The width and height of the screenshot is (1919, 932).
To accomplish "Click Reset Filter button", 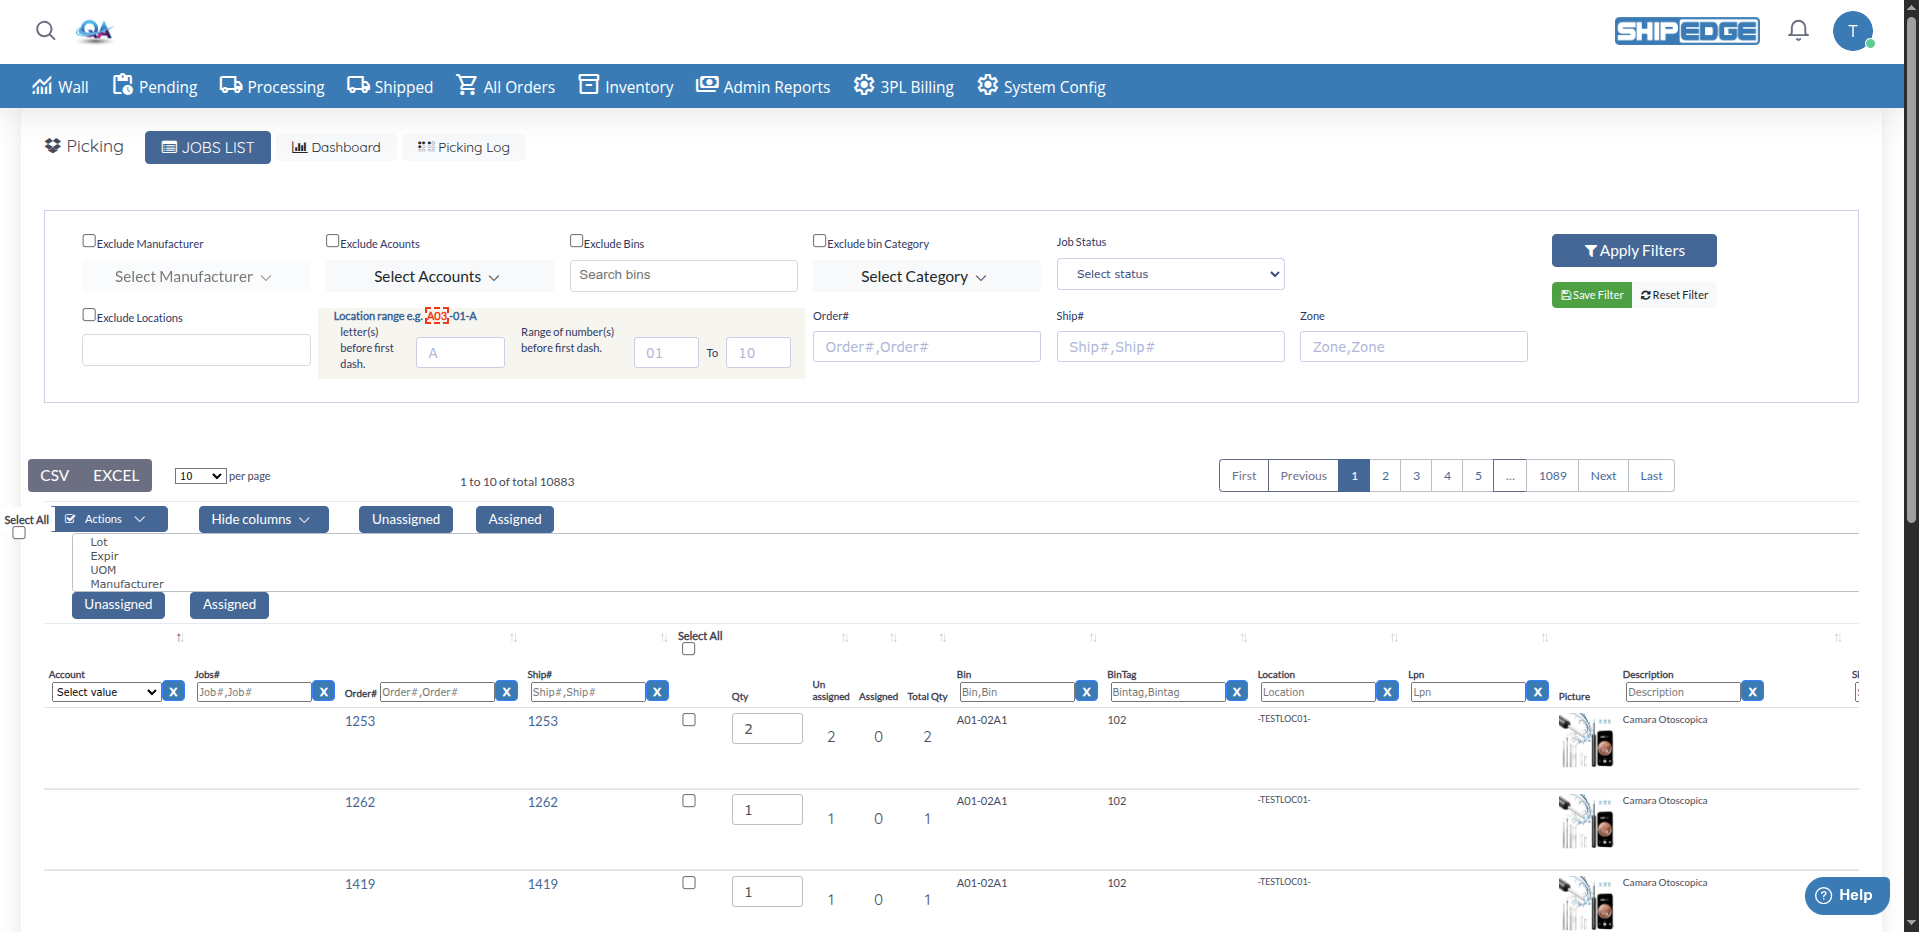I will (1675, 295).
